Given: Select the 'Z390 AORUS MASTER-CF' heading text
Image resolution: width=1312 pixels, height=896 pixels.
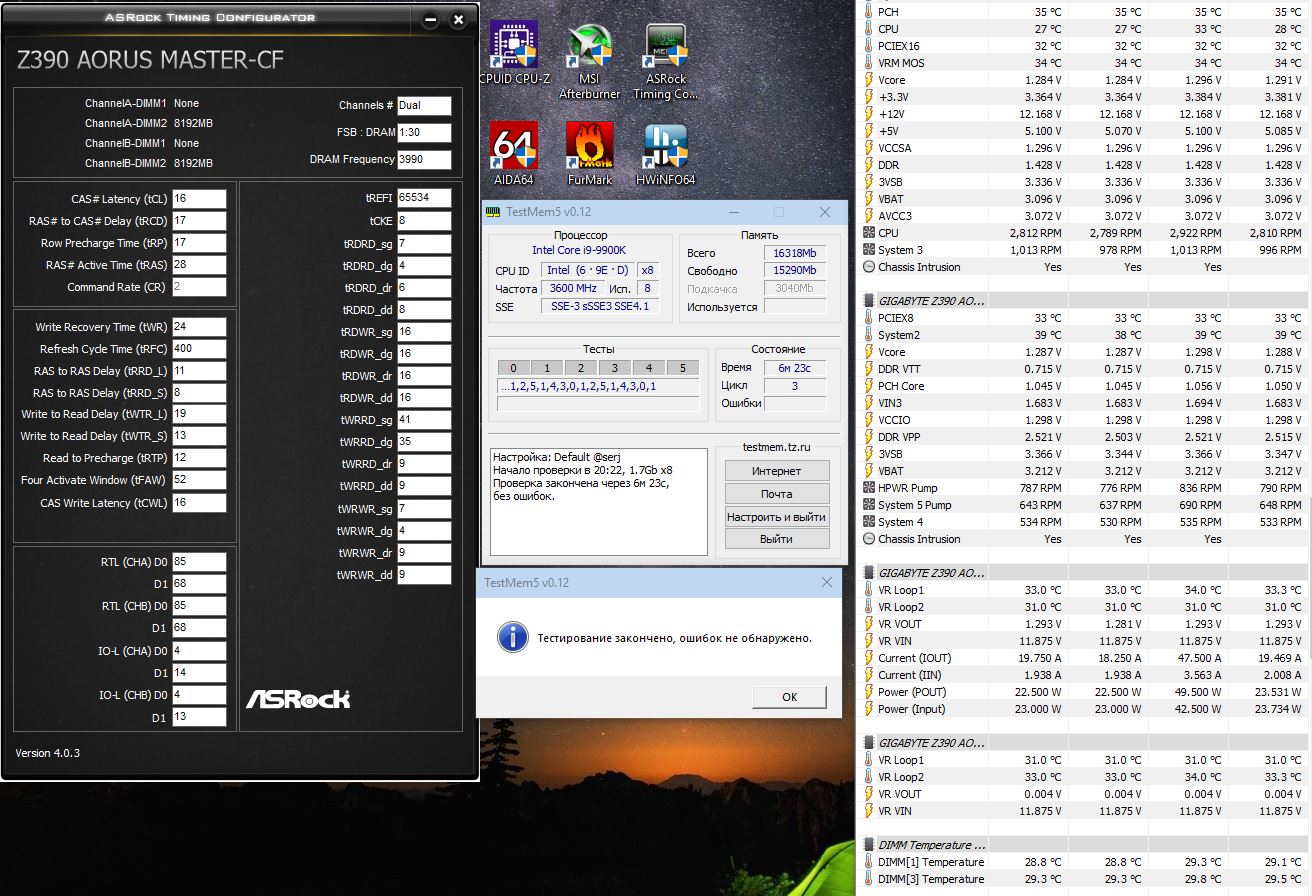Looking at the screenshot, I should [x=151, y=60].
